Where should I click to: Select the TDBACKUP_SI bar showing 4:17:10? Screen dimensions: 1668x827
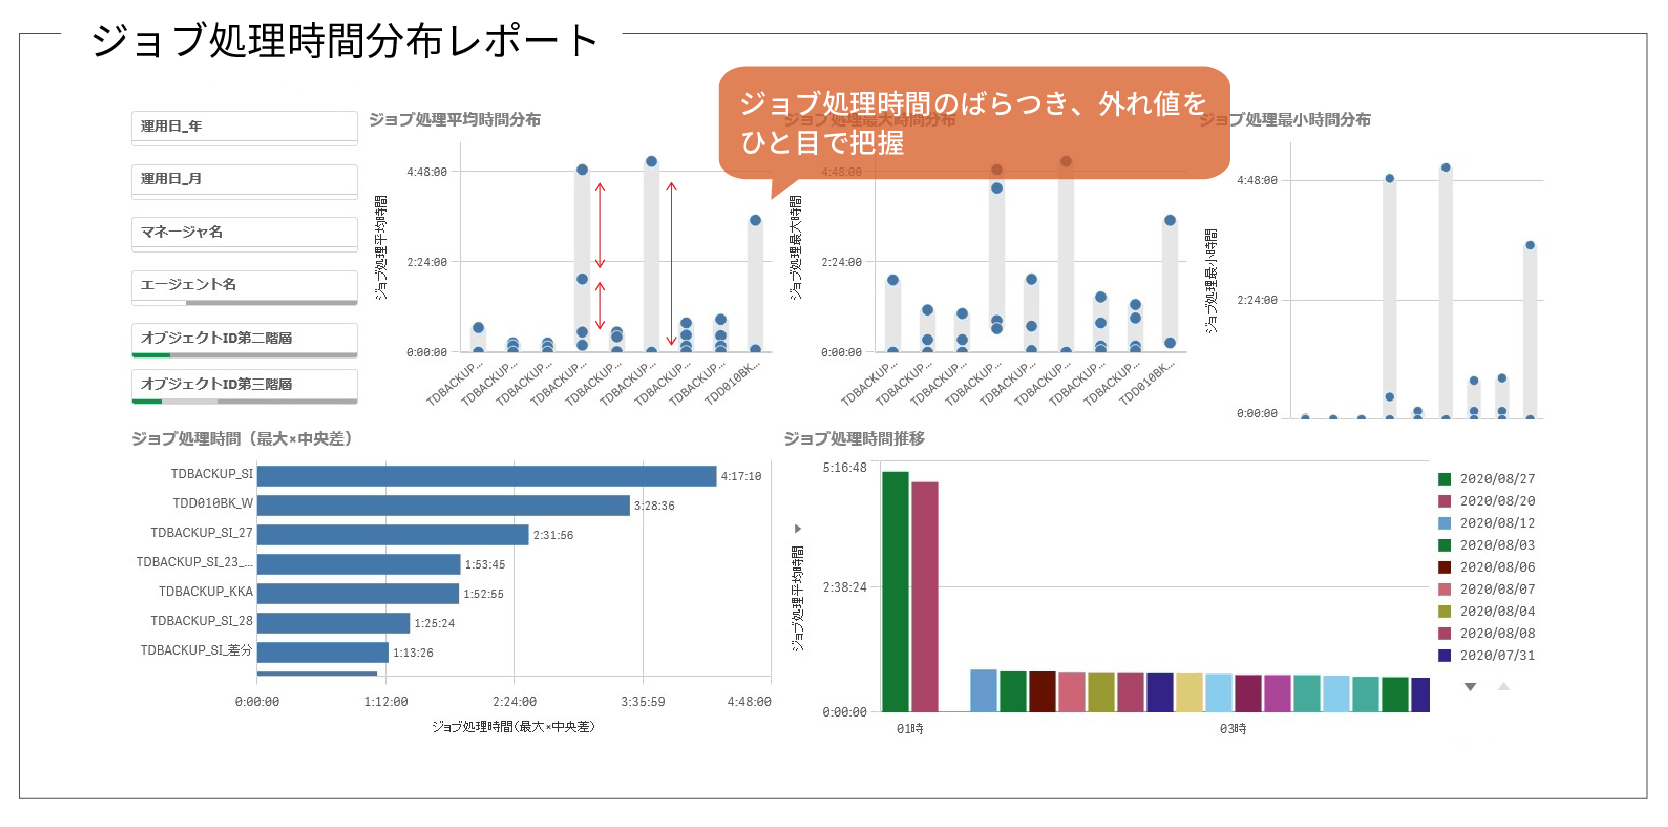click(x=486, y=476)
